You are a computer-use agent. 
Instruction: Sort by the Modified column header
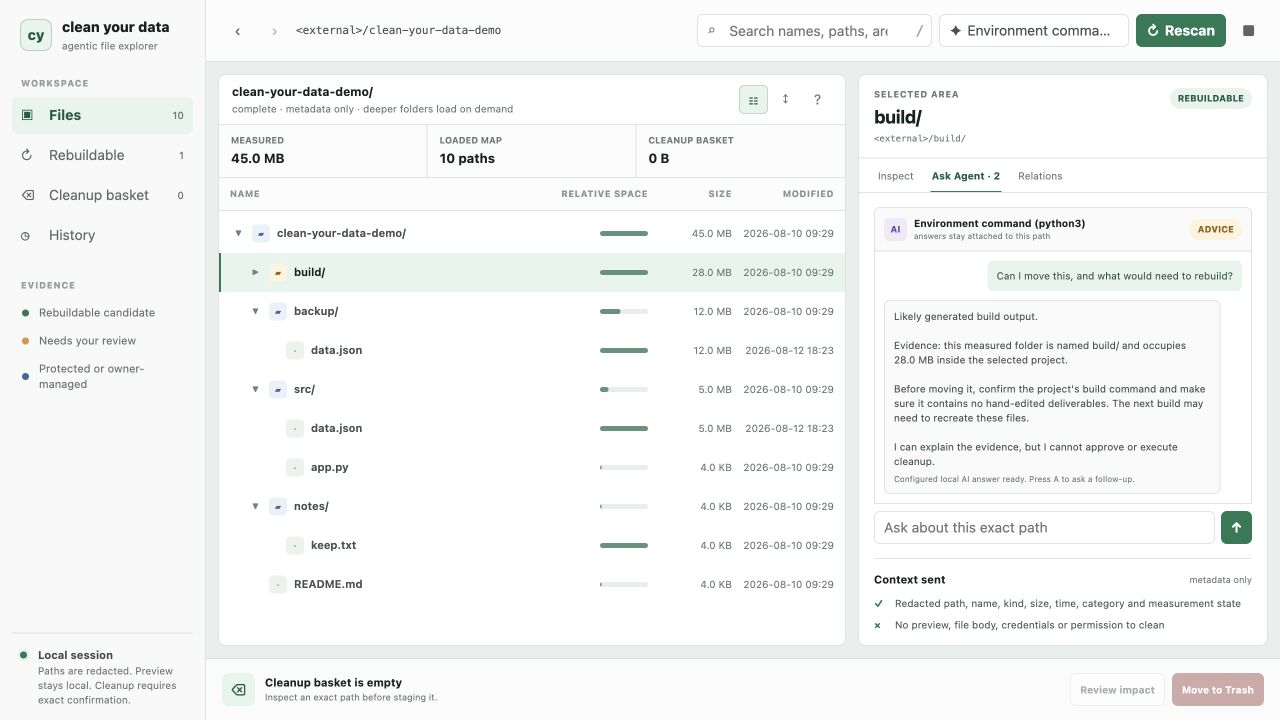[x=808, y=194]
